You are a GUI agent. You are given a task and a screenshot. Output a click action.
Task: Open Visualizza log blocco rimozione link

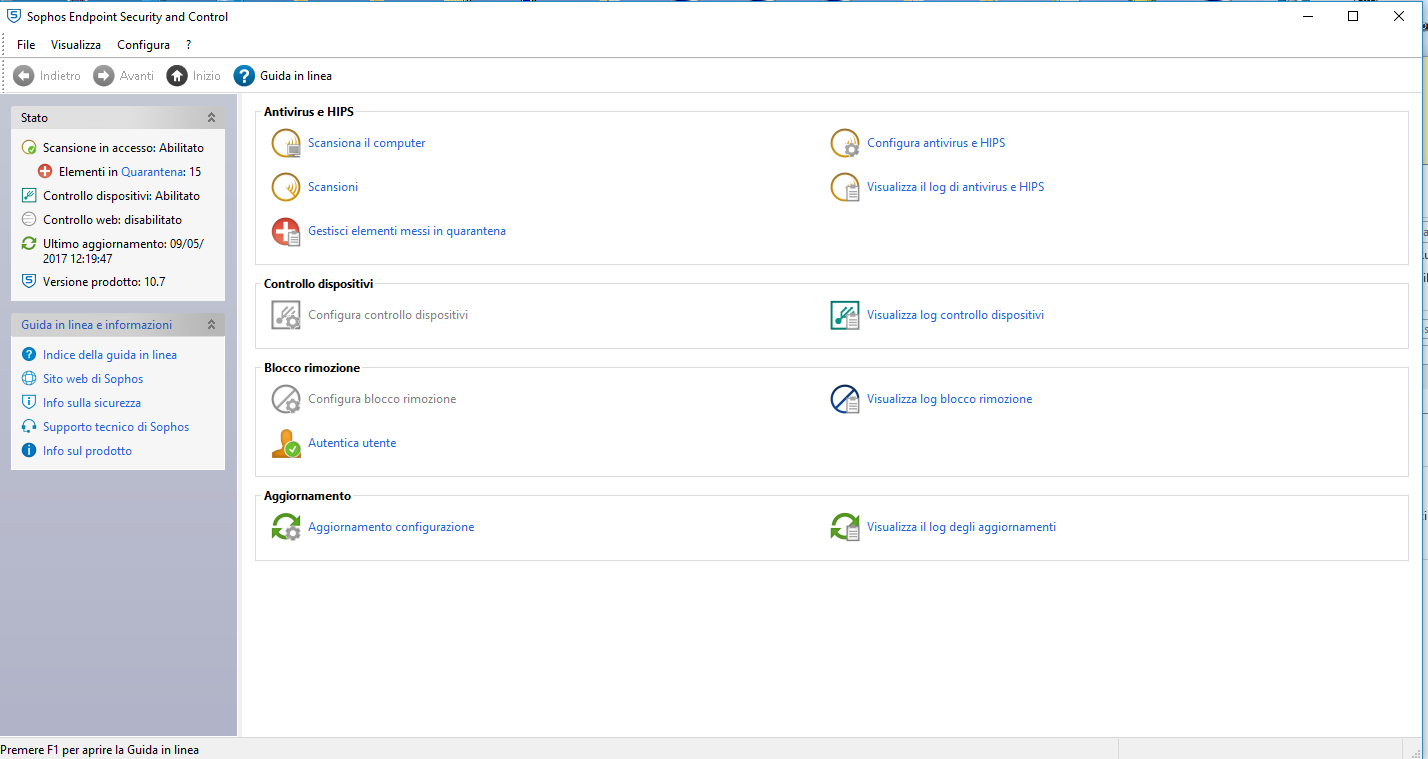click(949, 399)
